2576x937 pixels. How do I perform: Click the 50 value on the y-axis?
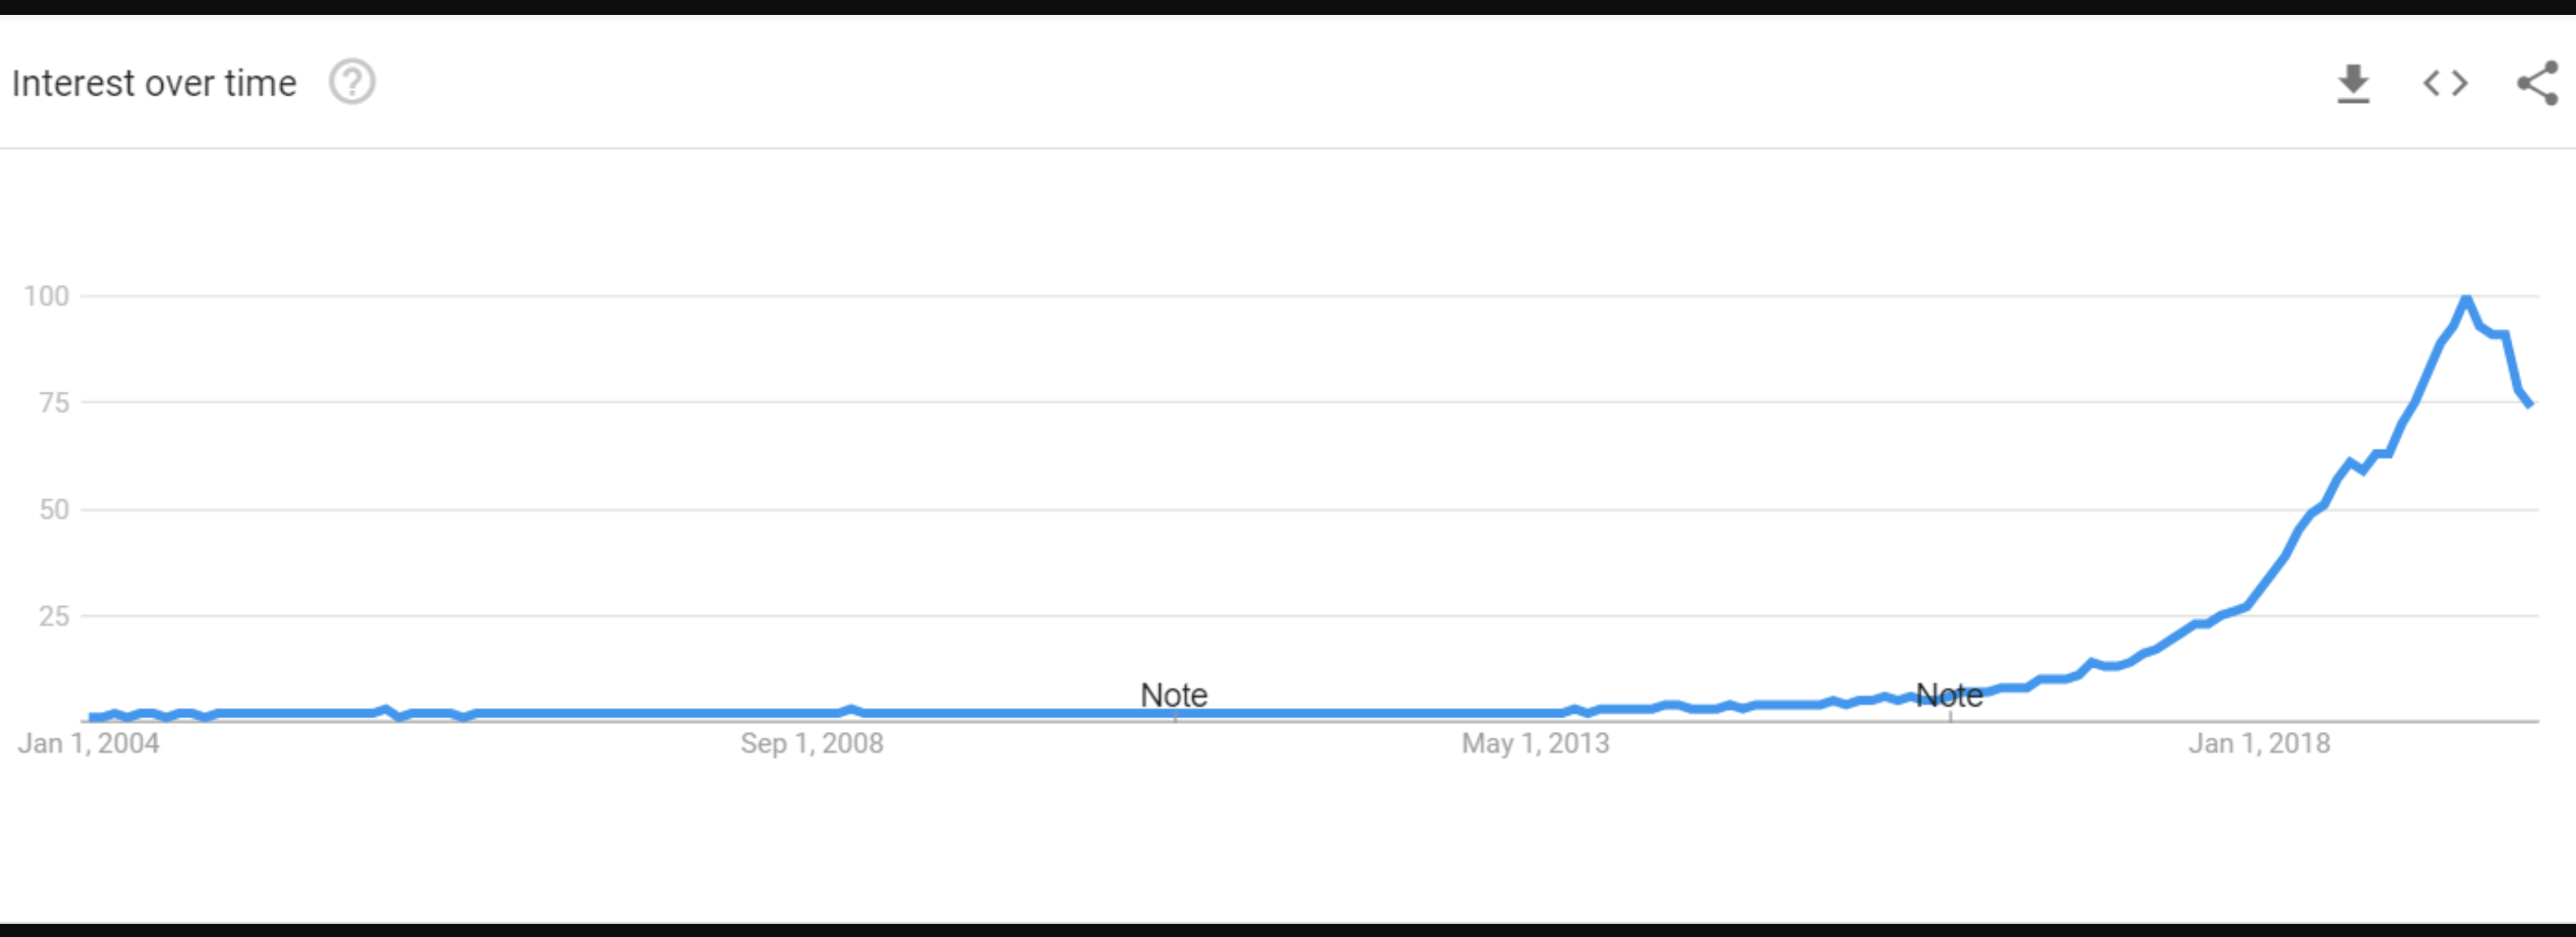(x=54, y=510)
